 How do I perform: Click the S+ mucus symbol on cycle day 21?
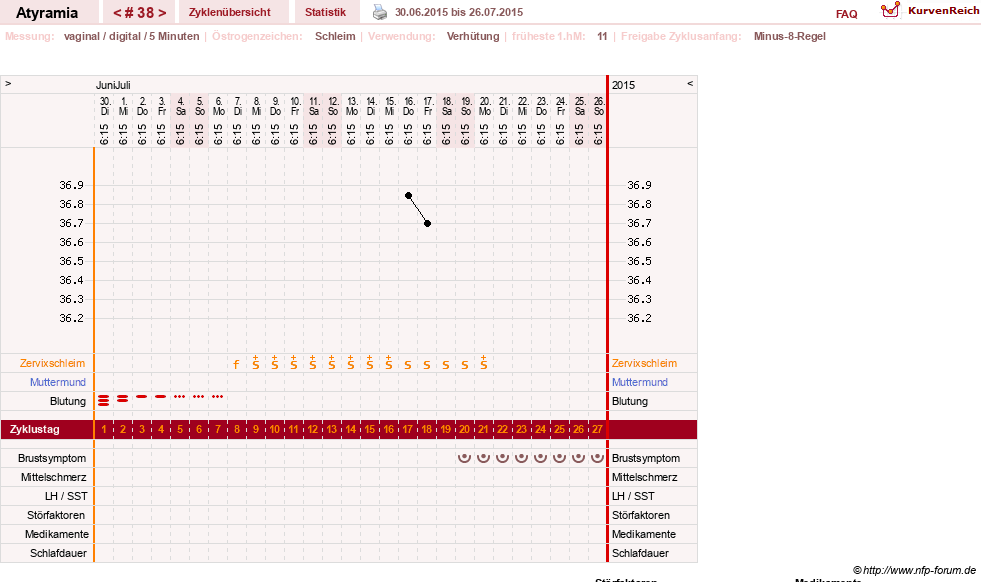click(x=484, y=362)
